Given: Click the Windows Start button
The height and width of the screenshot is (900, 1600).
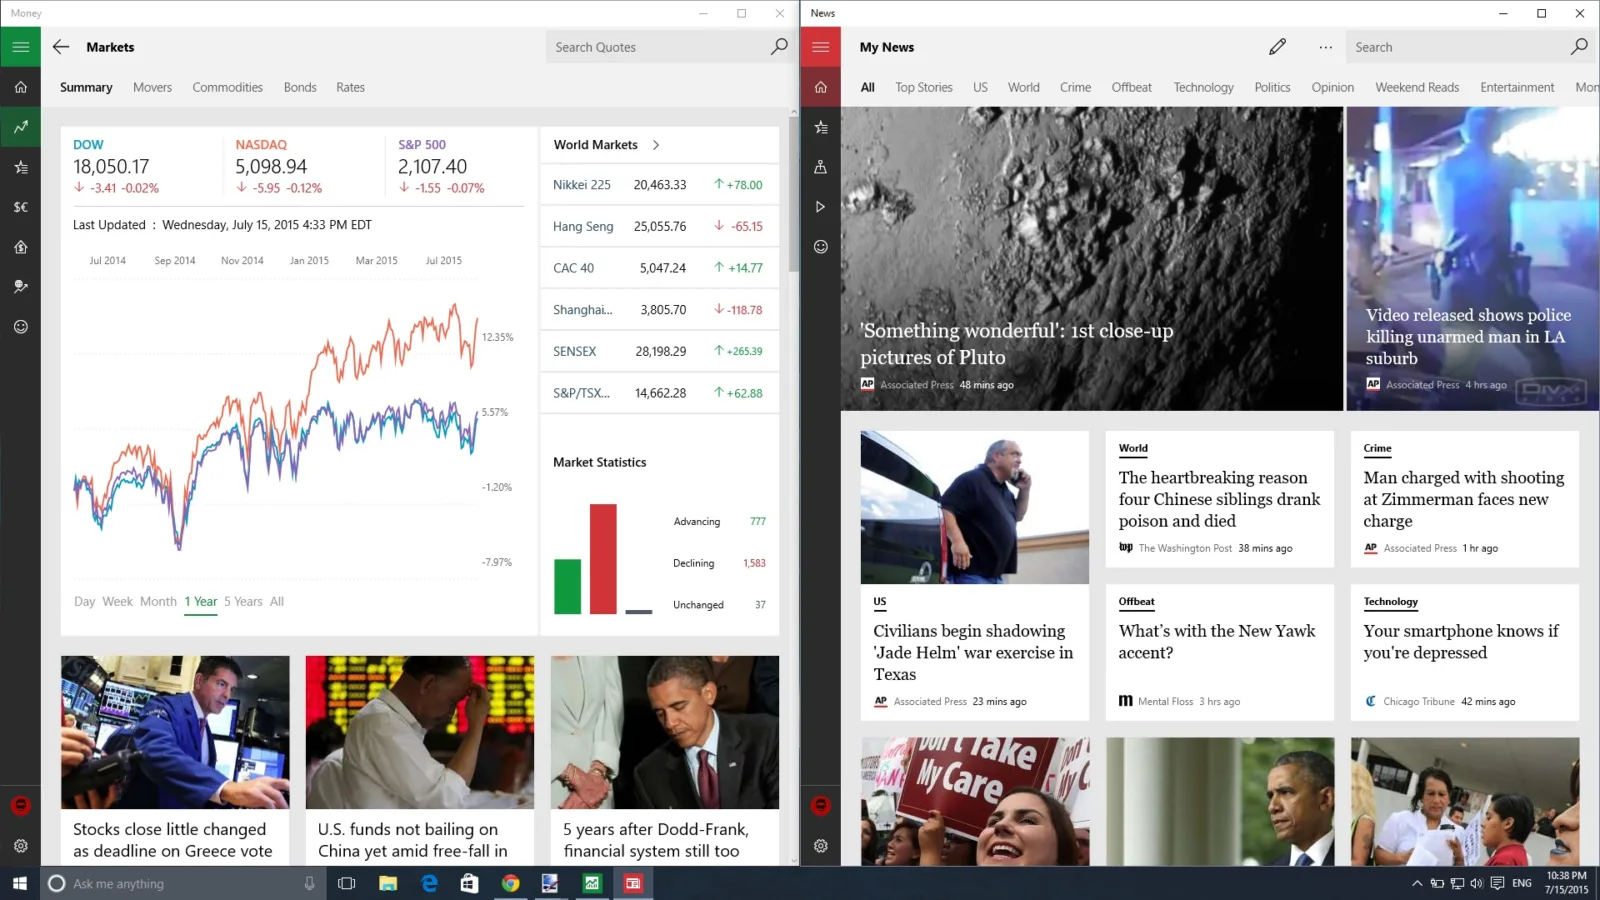Looking at the screenshot, I should [20, 883].
